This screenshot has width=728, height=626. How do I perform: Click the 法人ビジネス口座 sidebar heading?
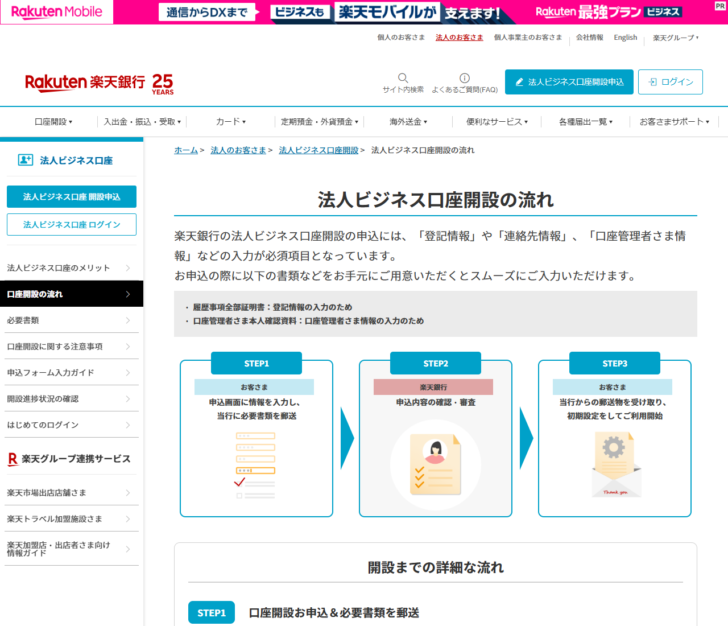click(76, 161)
